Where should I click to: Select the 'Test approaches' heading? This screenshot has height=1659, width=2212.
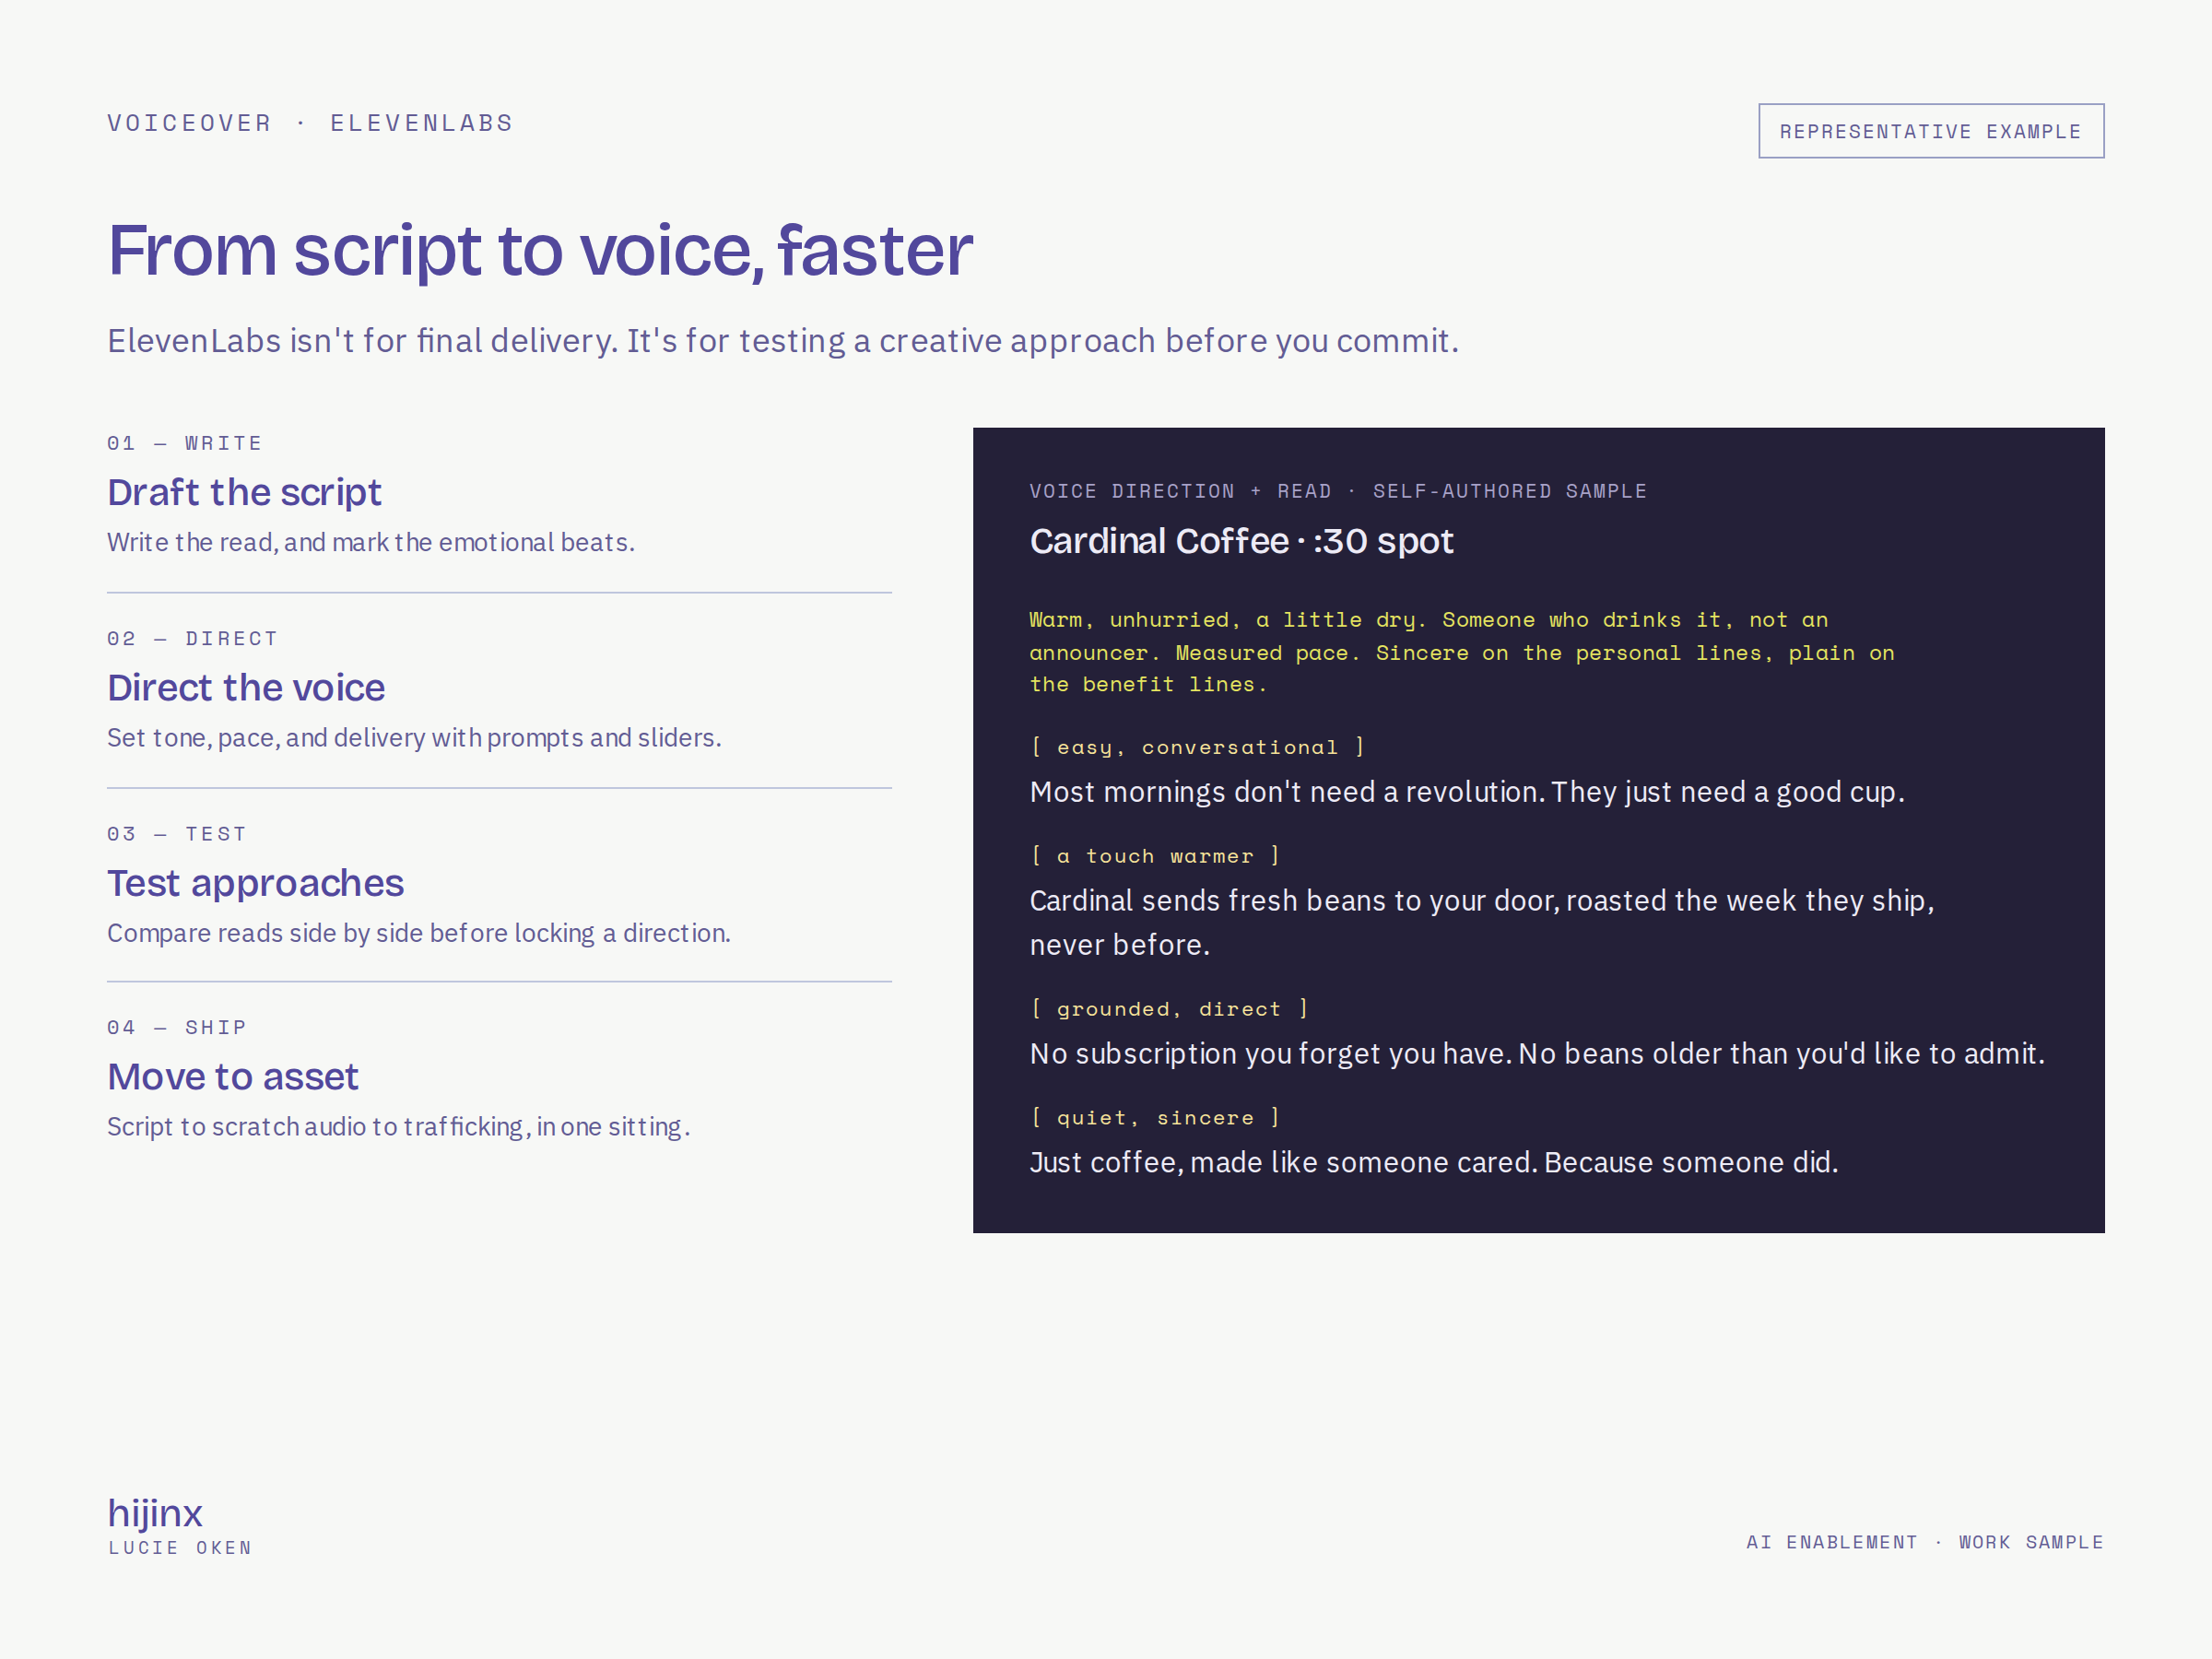[255, 883]
